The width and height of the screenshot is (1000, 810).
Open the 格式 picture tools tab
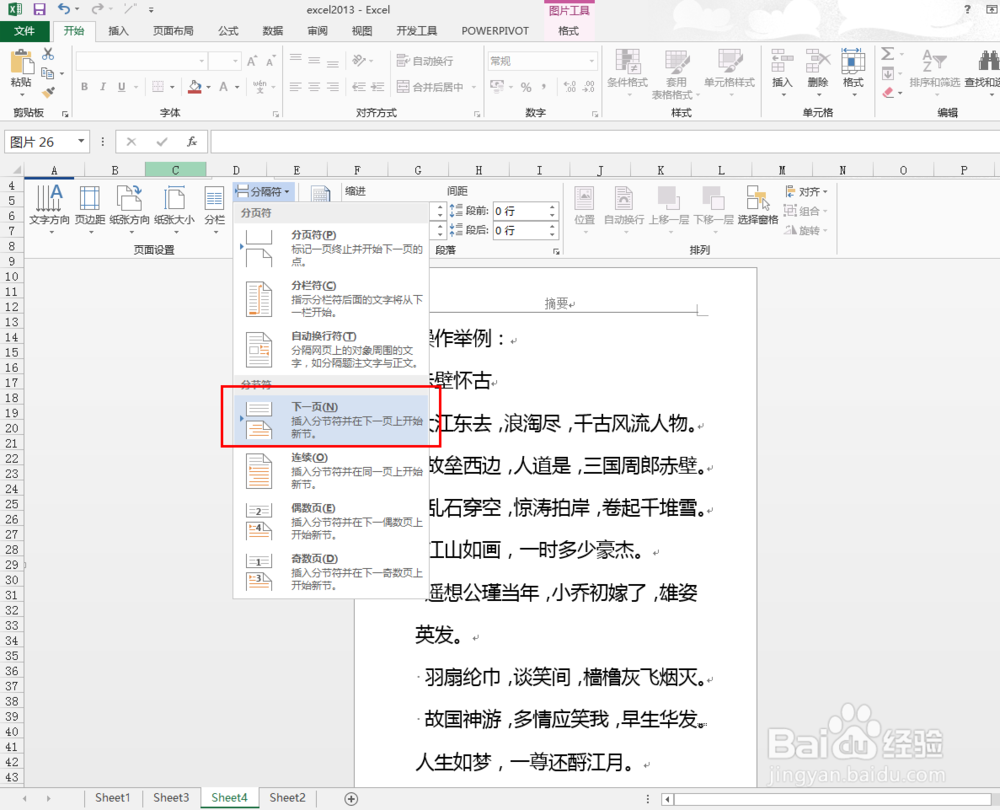(x=568, y=31)
